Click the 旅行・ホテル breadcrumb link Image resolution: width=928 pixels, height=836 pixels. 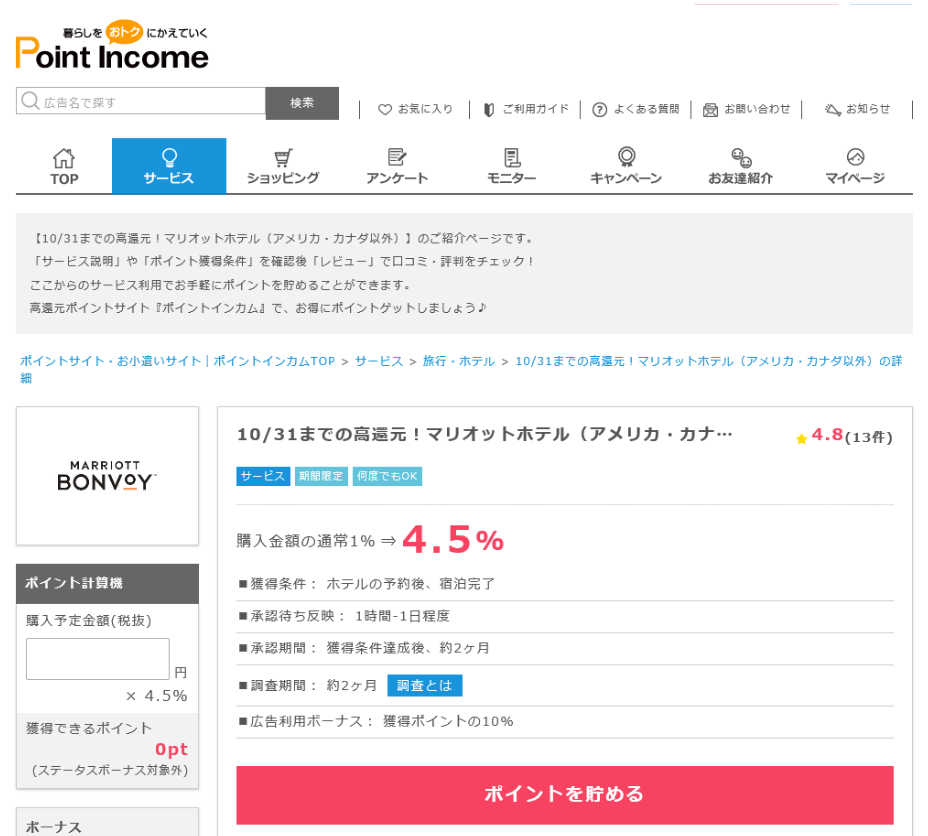tap(459, 361)
